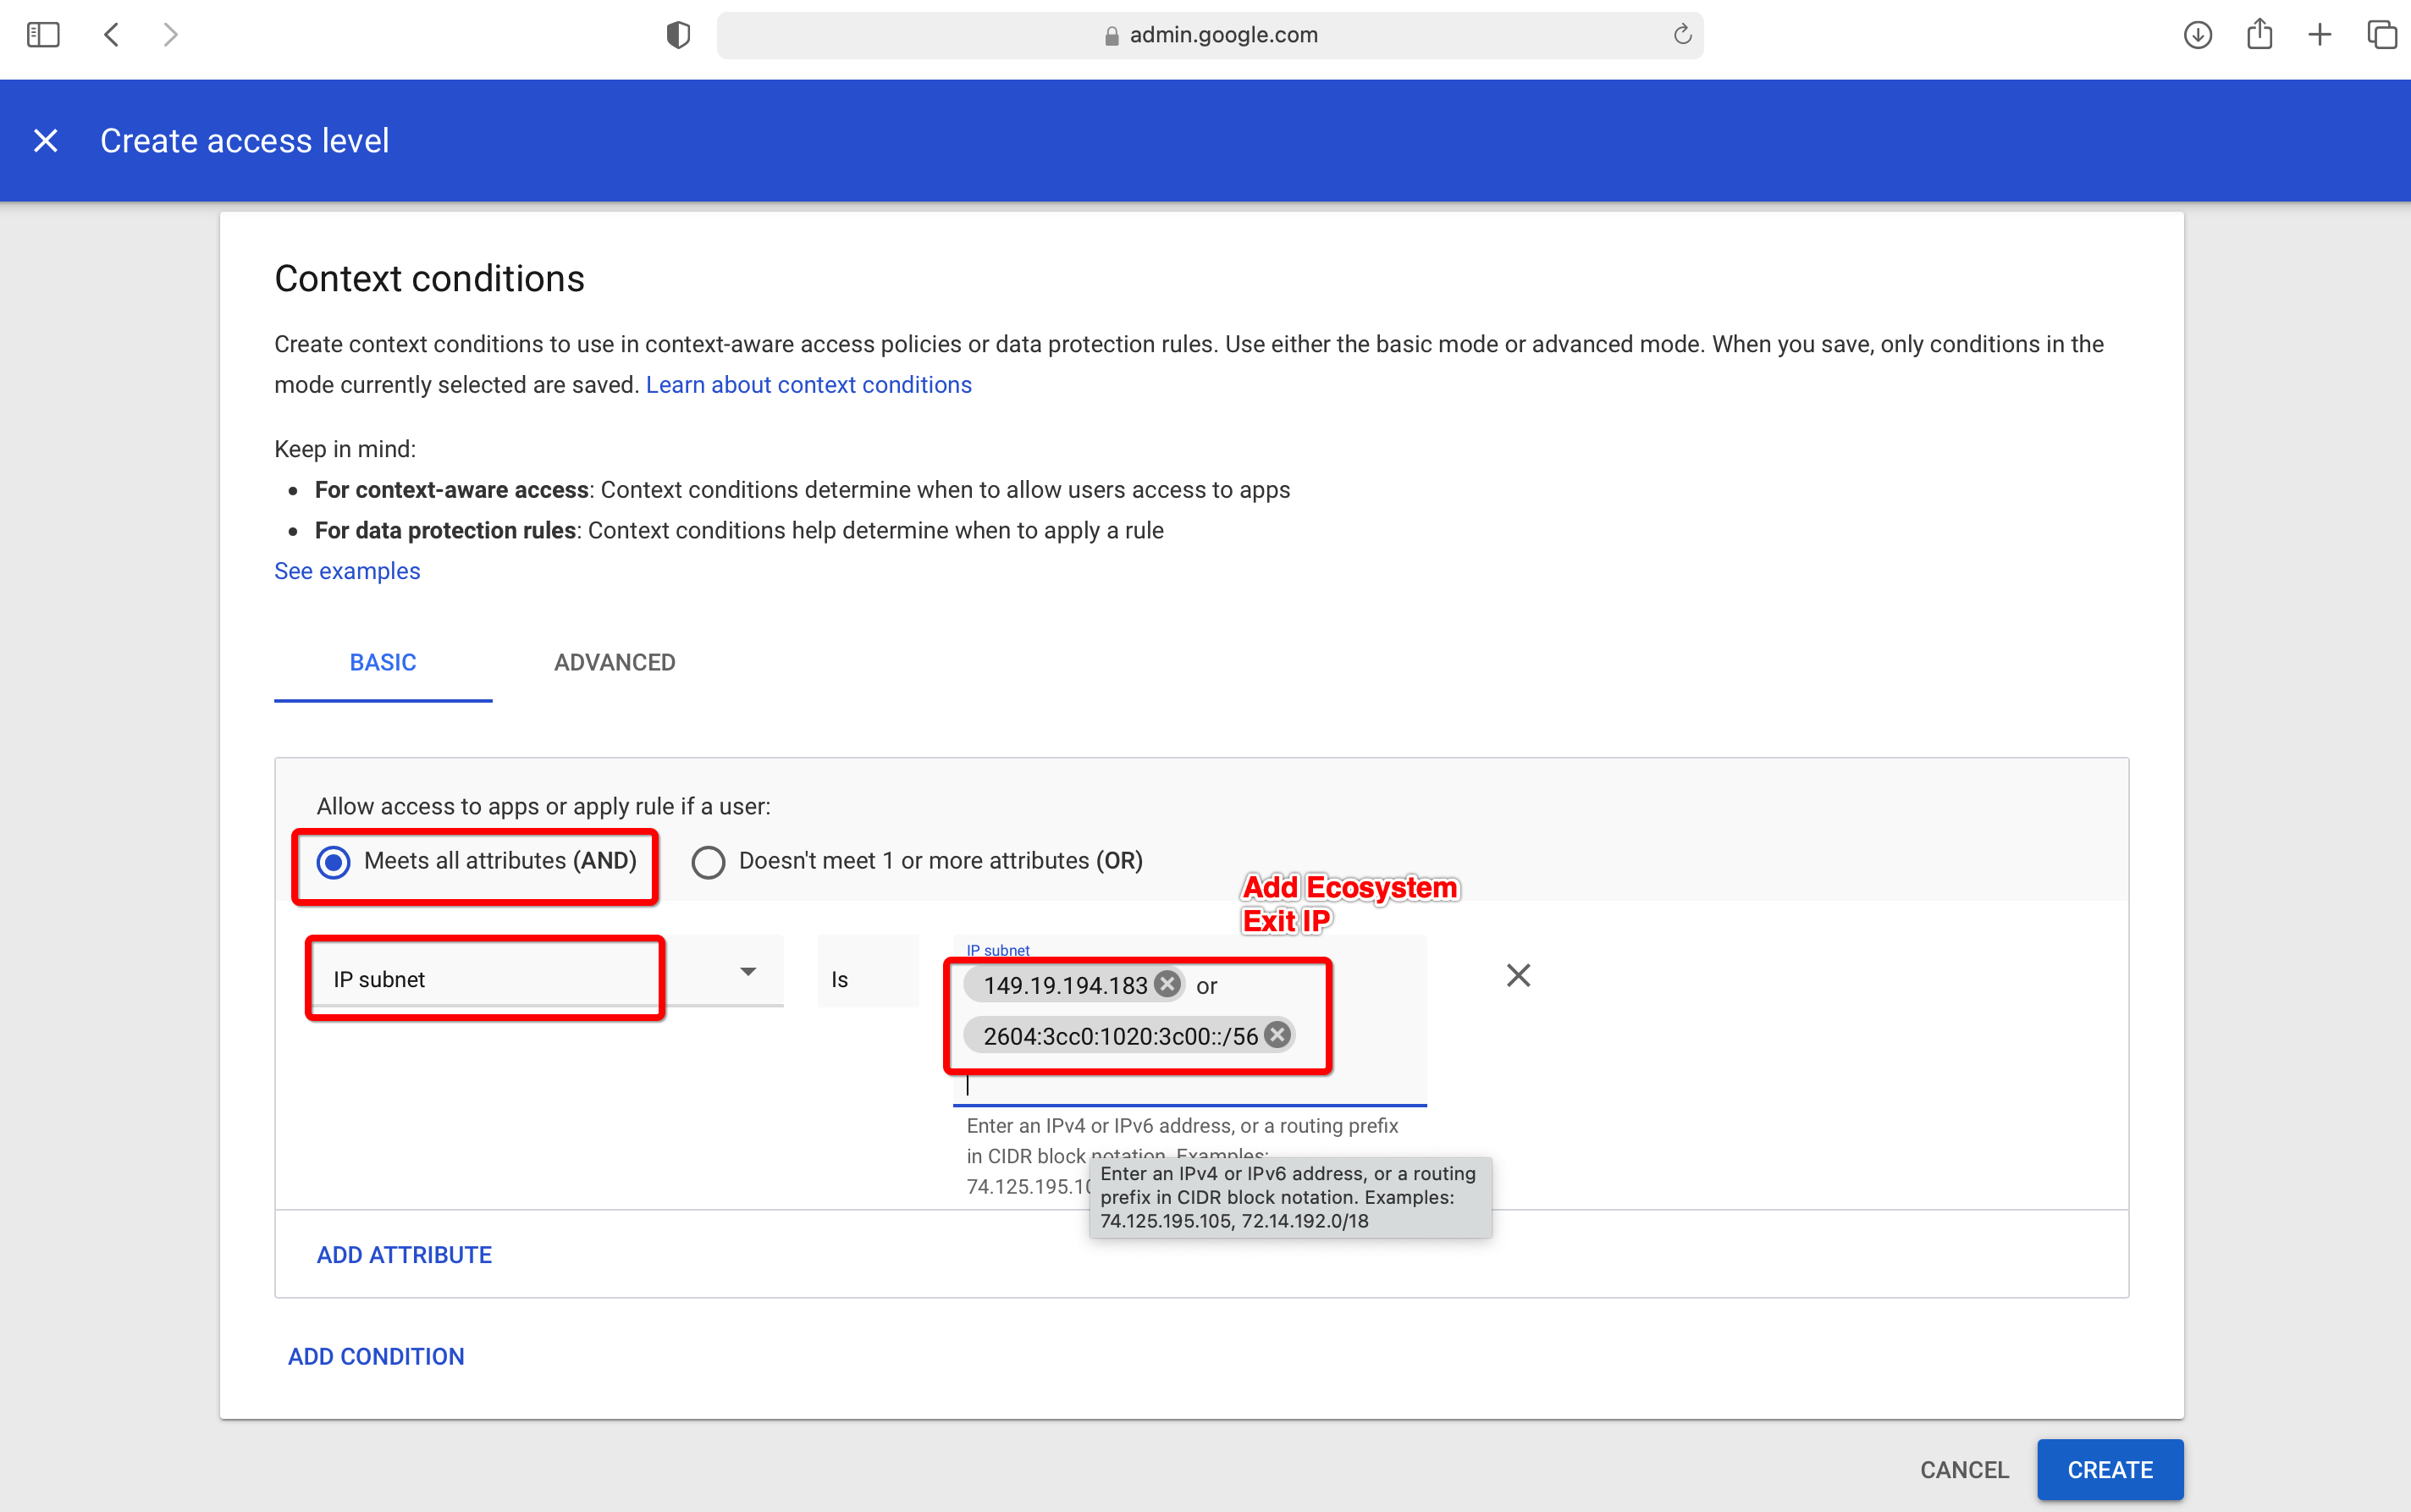Image resolution: width=2411 pixels, height=1512 pixels.
Task: Select Meets all attributes (AND) radio
Action: (x=334, y=862)
